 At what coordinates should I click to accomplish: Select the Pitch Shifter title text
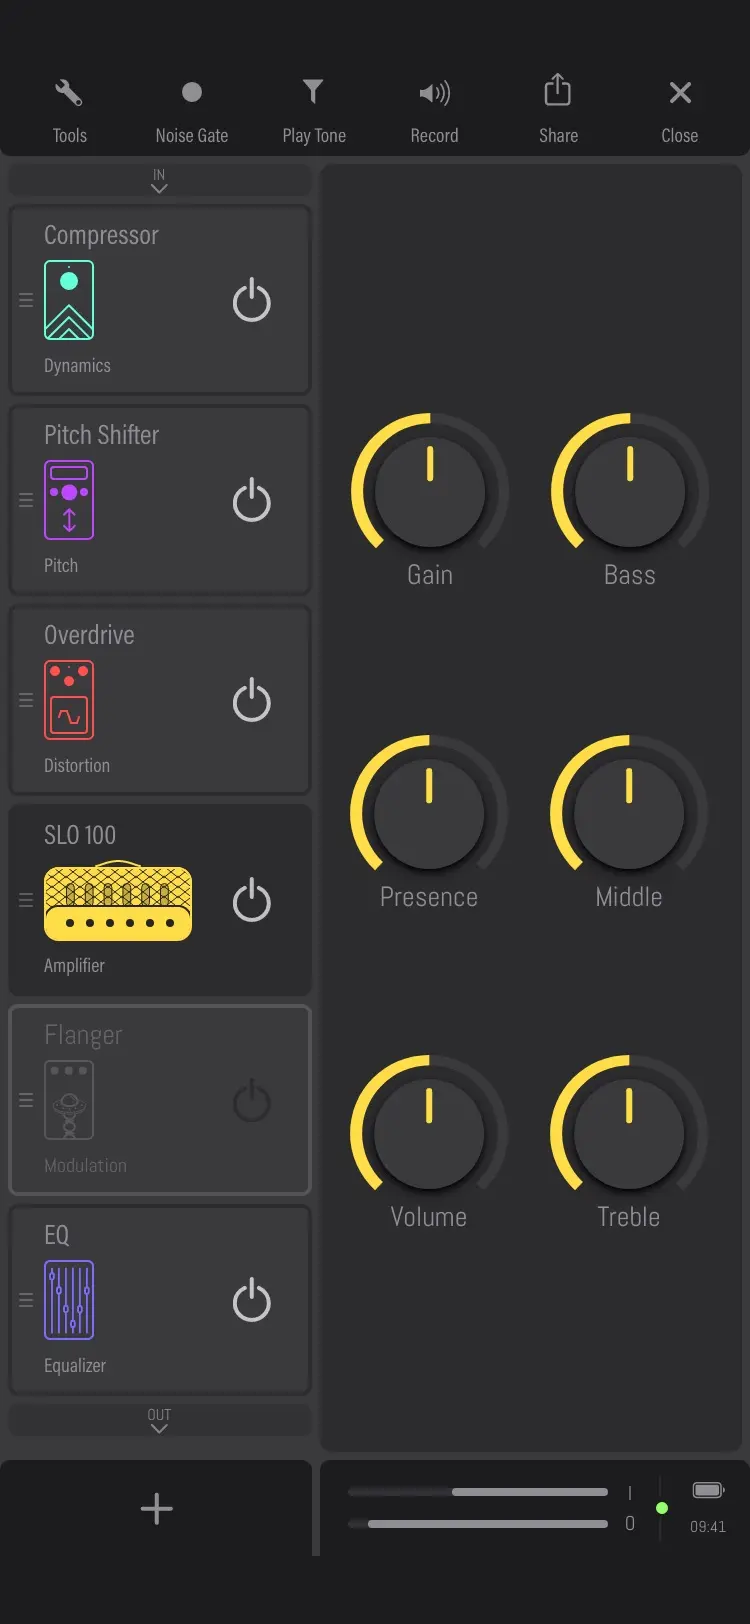(x=101, y=435)
